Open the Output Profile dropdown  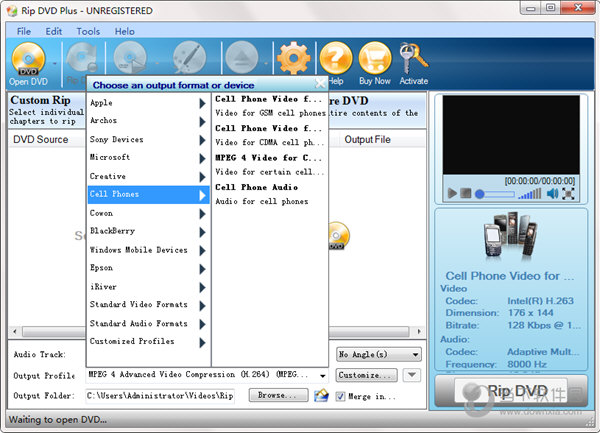click(323, 375)
